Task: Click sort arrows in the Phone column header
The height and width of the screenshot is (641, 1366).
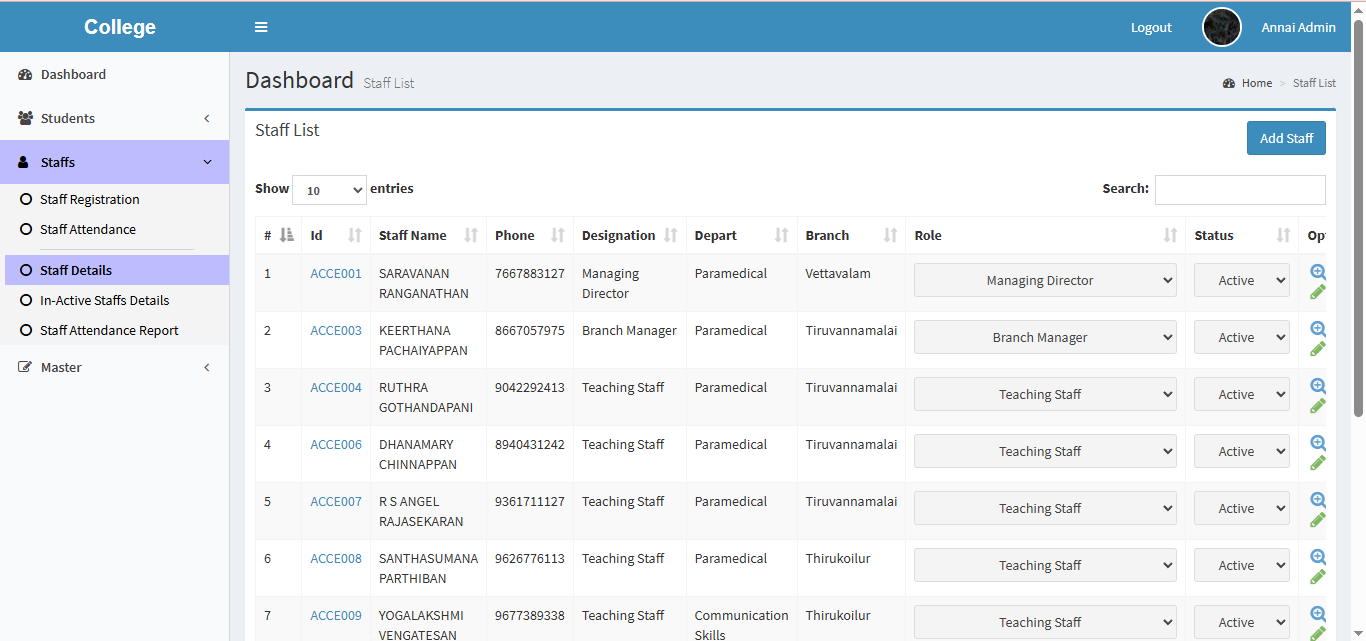Action: (x=558, y=236)
